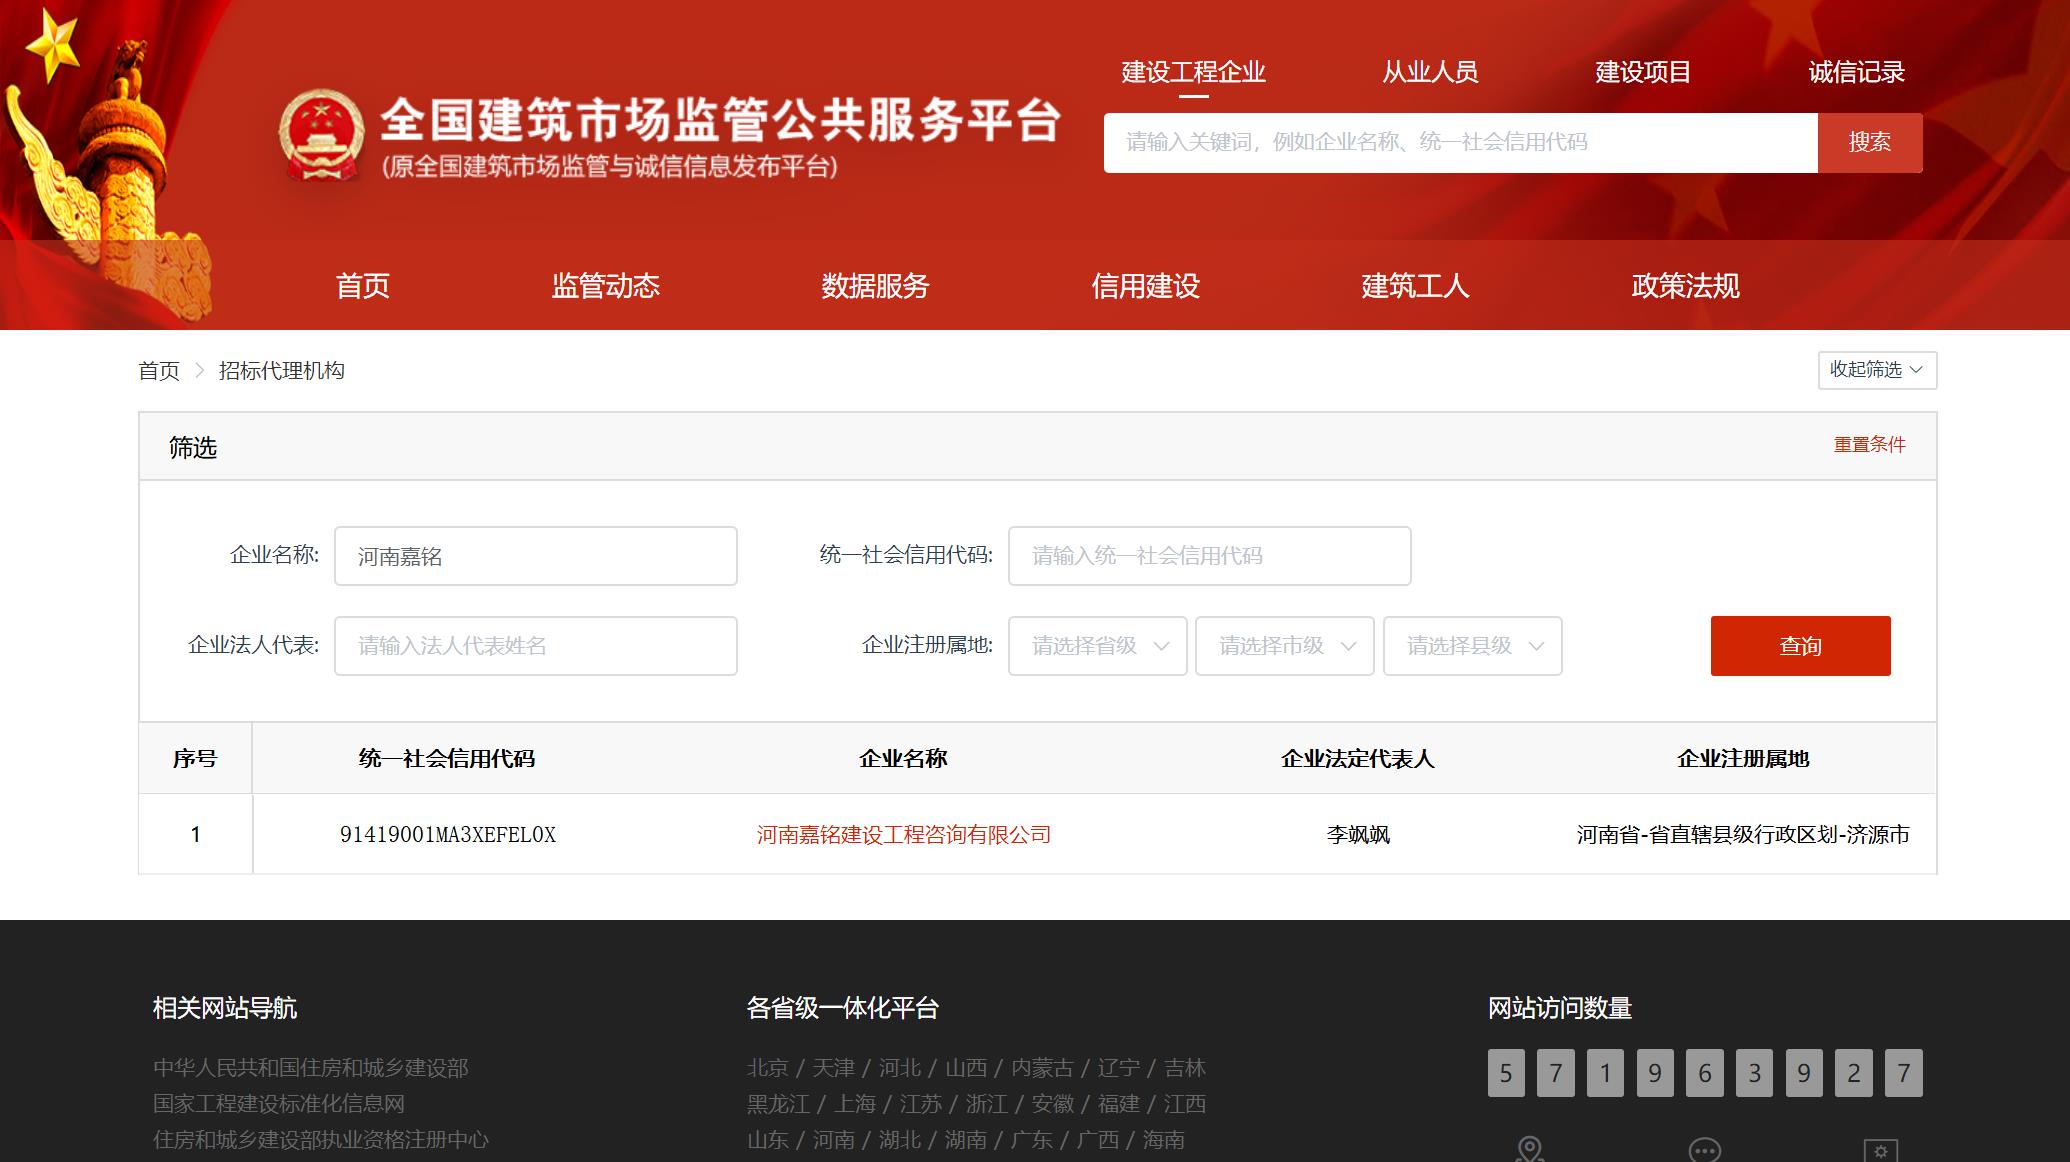Open 建筑工人 menu
Viewport: 2070px width, 1162px height.
[x=1416, y=286]
